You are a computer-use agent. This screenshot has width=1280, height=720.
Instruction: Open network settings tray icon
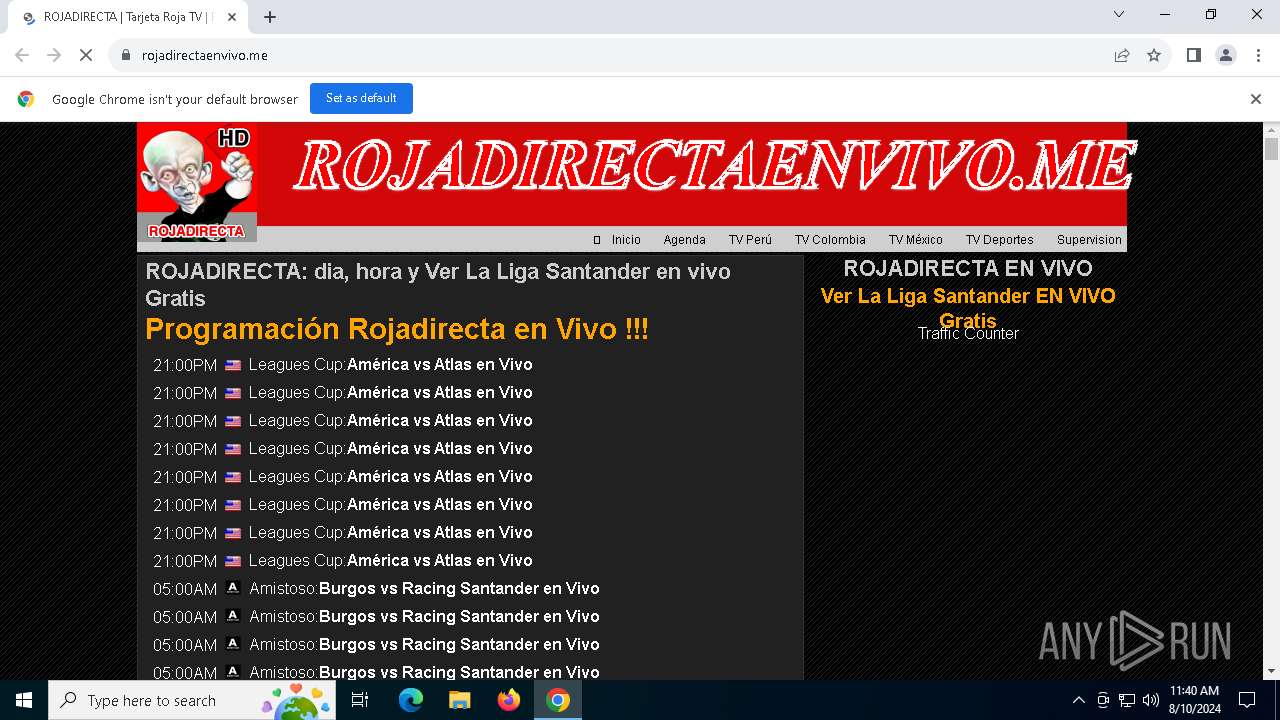(x=1127, y=700)
